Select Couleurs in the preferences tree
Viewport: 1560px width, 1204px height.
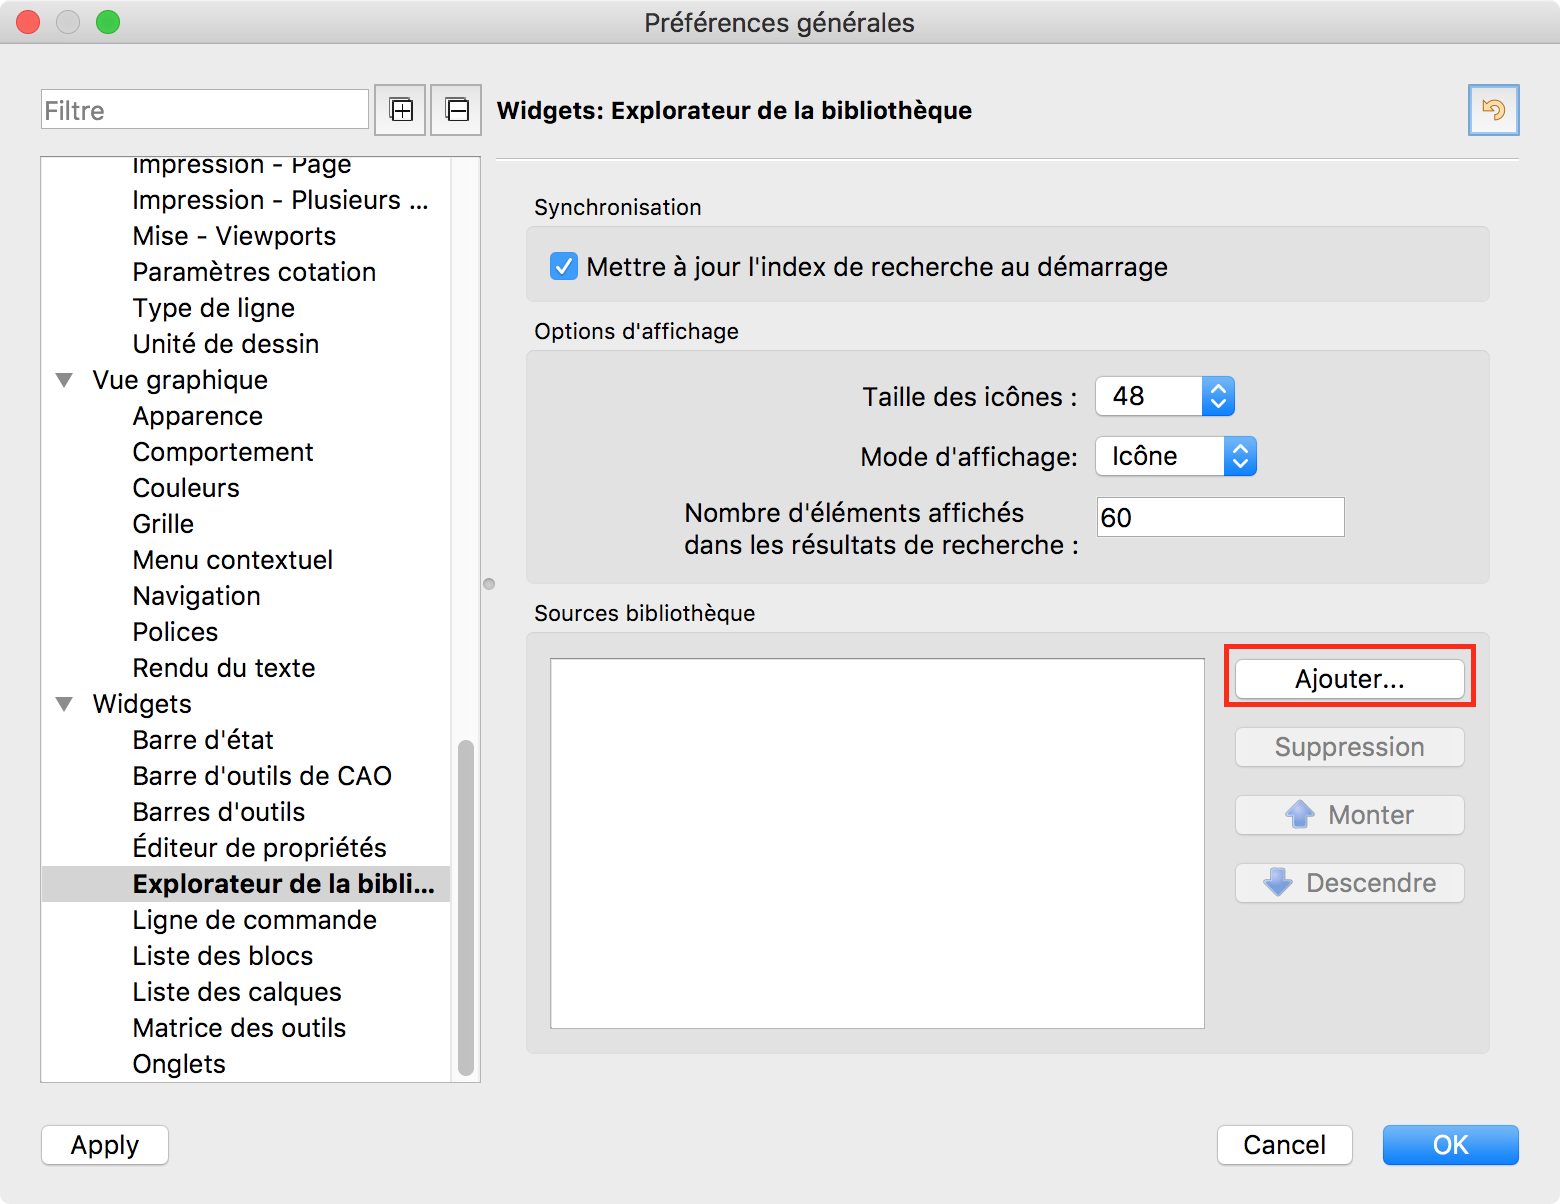[x=186, y=488]
